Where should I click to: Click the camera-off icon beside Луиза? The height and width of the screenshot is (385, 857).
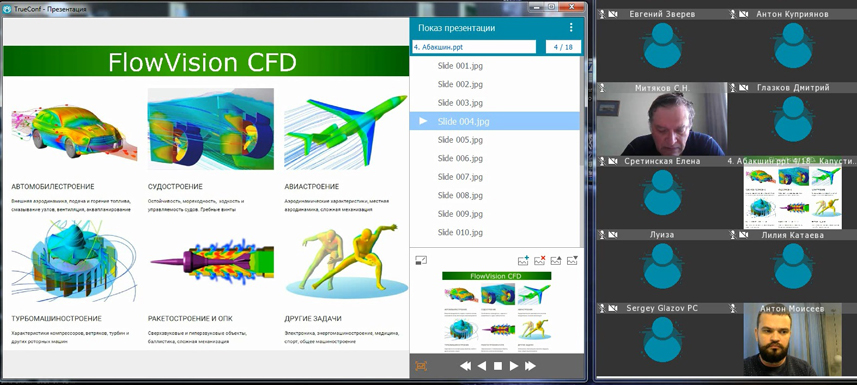(613, 235)
